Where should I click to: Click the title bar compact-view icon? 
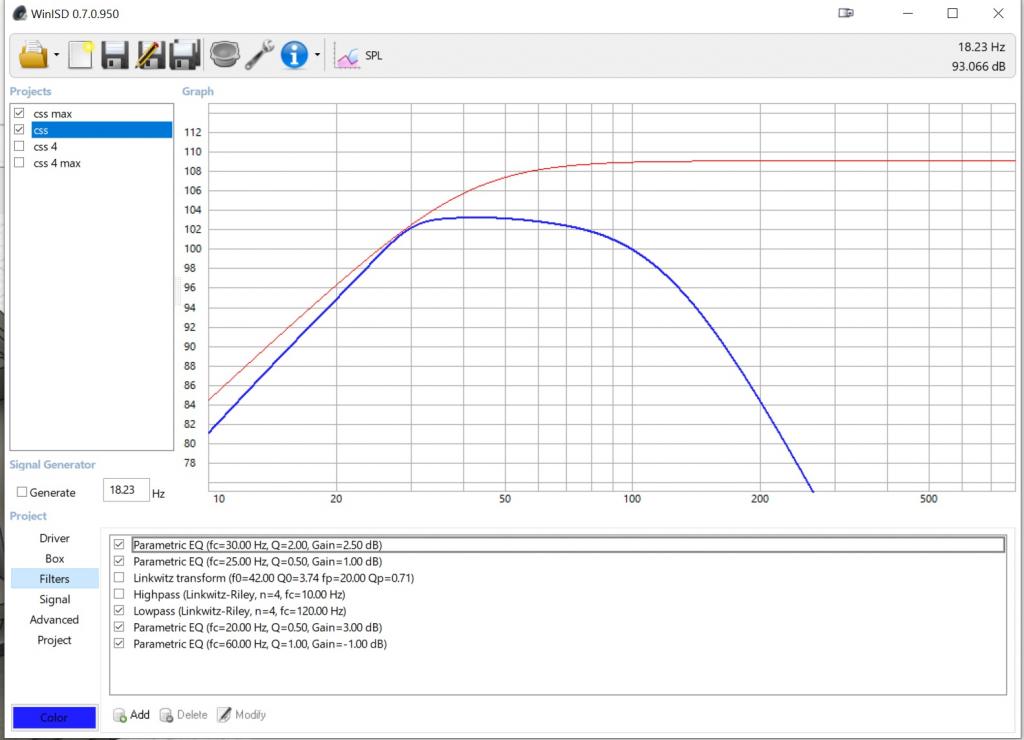(x=846, y=13)
